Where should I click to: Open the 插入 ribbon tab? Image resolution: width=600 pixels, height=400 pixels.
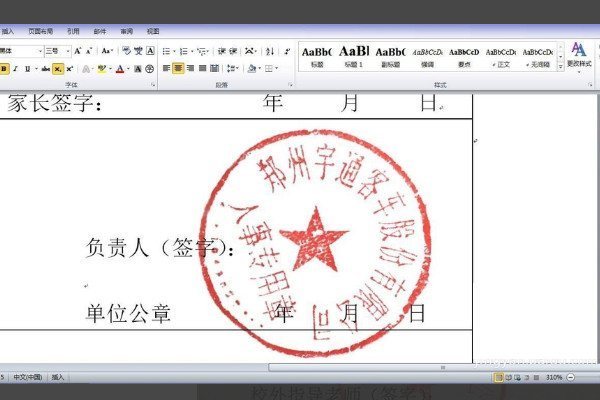pyautogui.click(x=8, y=31)
